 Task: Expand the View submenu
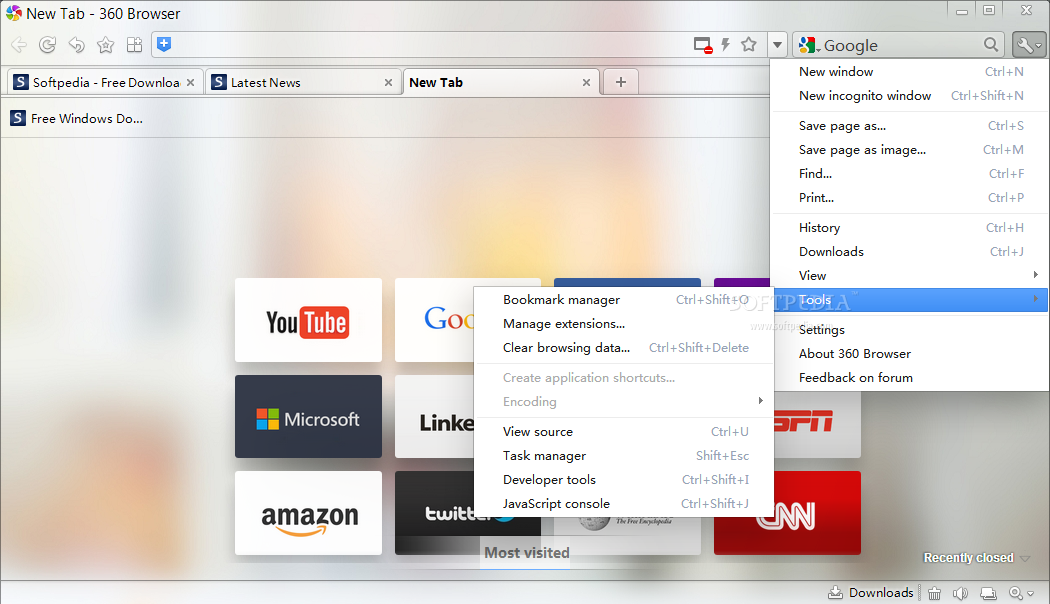[x=911, y=276]
